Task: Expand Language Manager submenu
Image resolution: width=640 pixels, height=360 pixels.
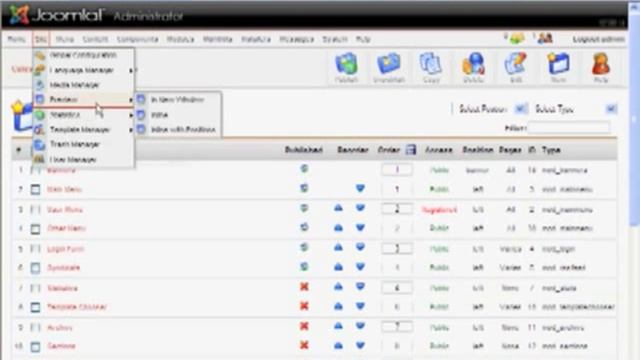Action: [84, 70]
